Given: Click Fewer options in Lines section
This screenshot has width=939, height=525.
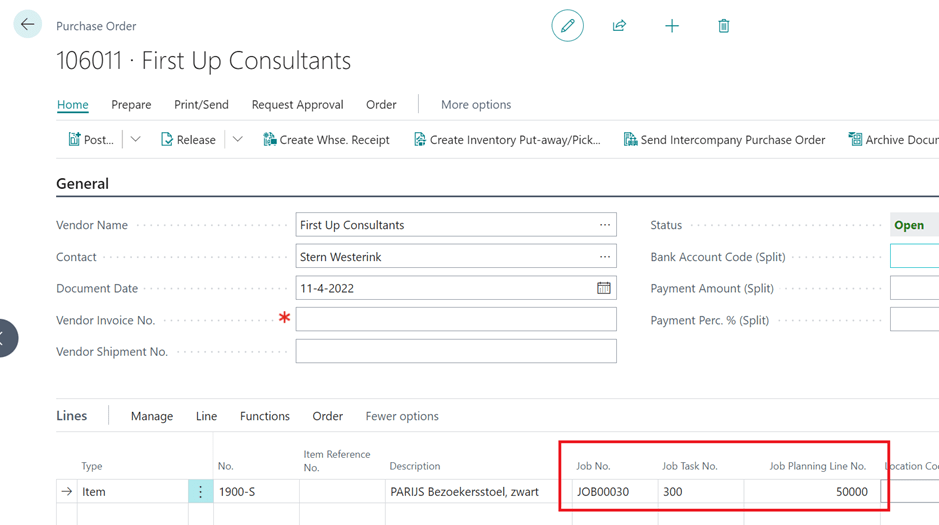Looking at the screenshot, I should (x=402, y=416).
